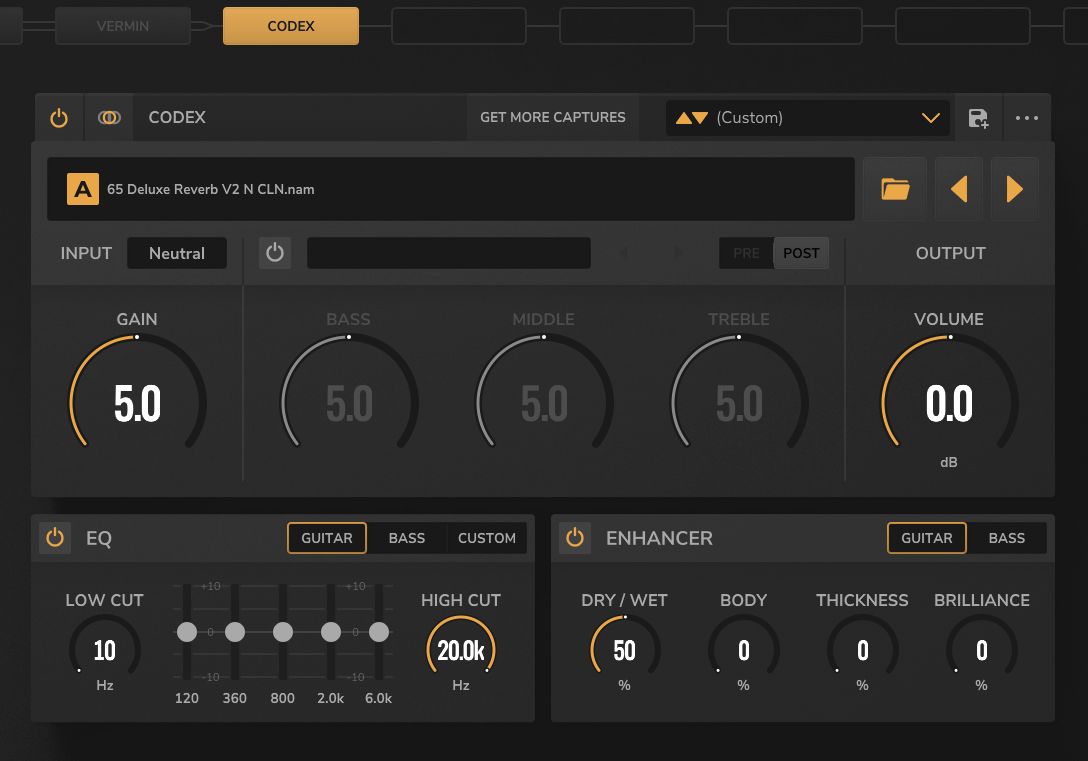Switch EQ to the CUSTOM tab
The width and height of the screenshot is (1088, 761).
(486, 538)
